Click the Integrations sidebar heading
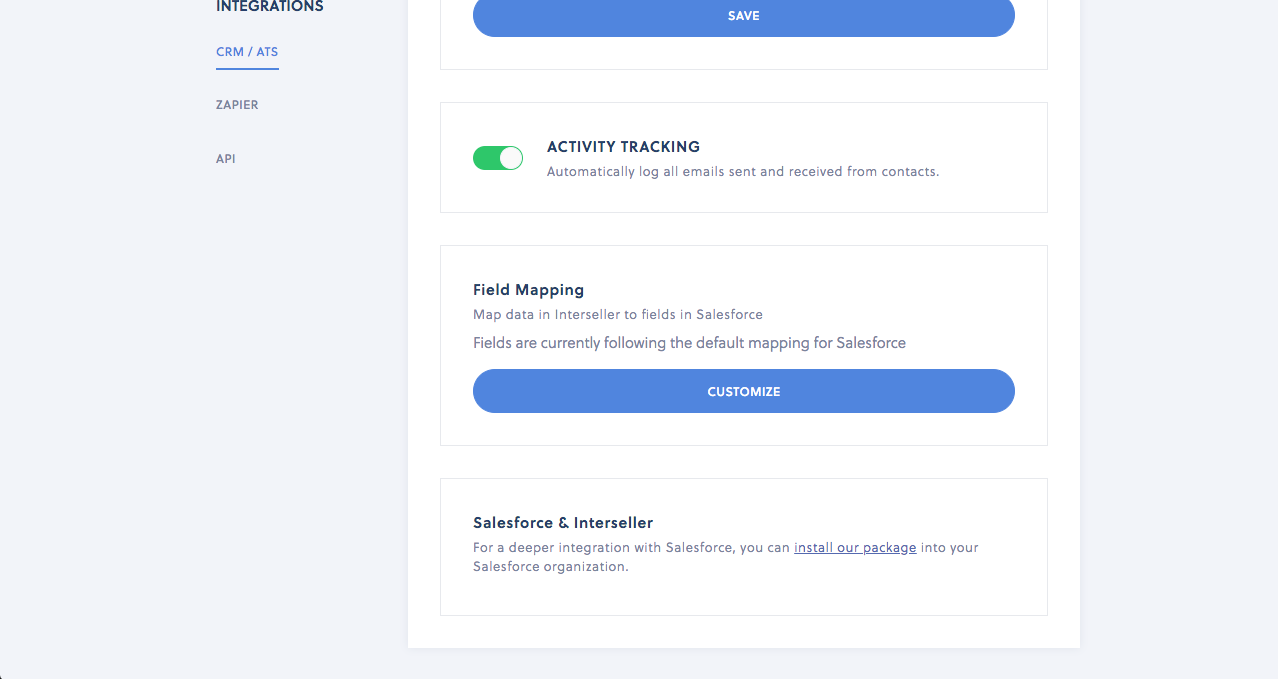This screenshot has width=1278, height=679. [x=270, y=7]
